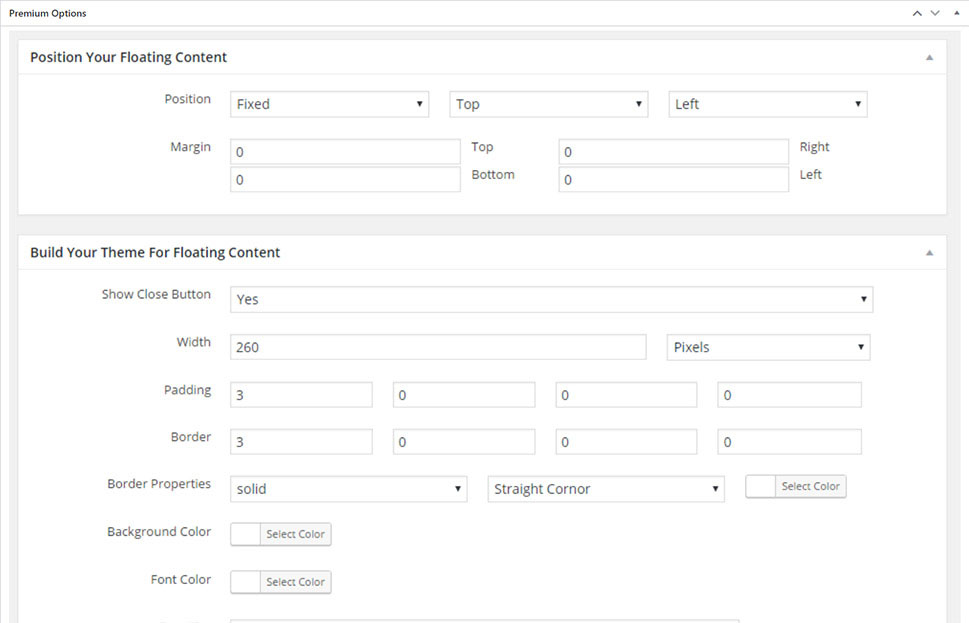Click the fourth Border field

coord(789,442)
